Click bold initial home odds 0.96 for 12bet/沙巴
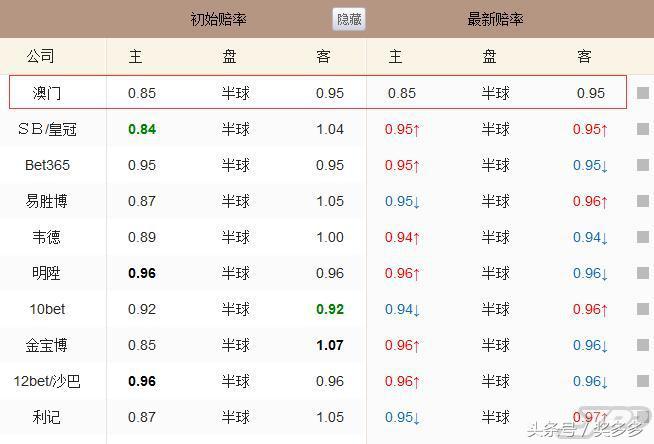This screenshot has width=654, height=444. [x=142, y=381]
